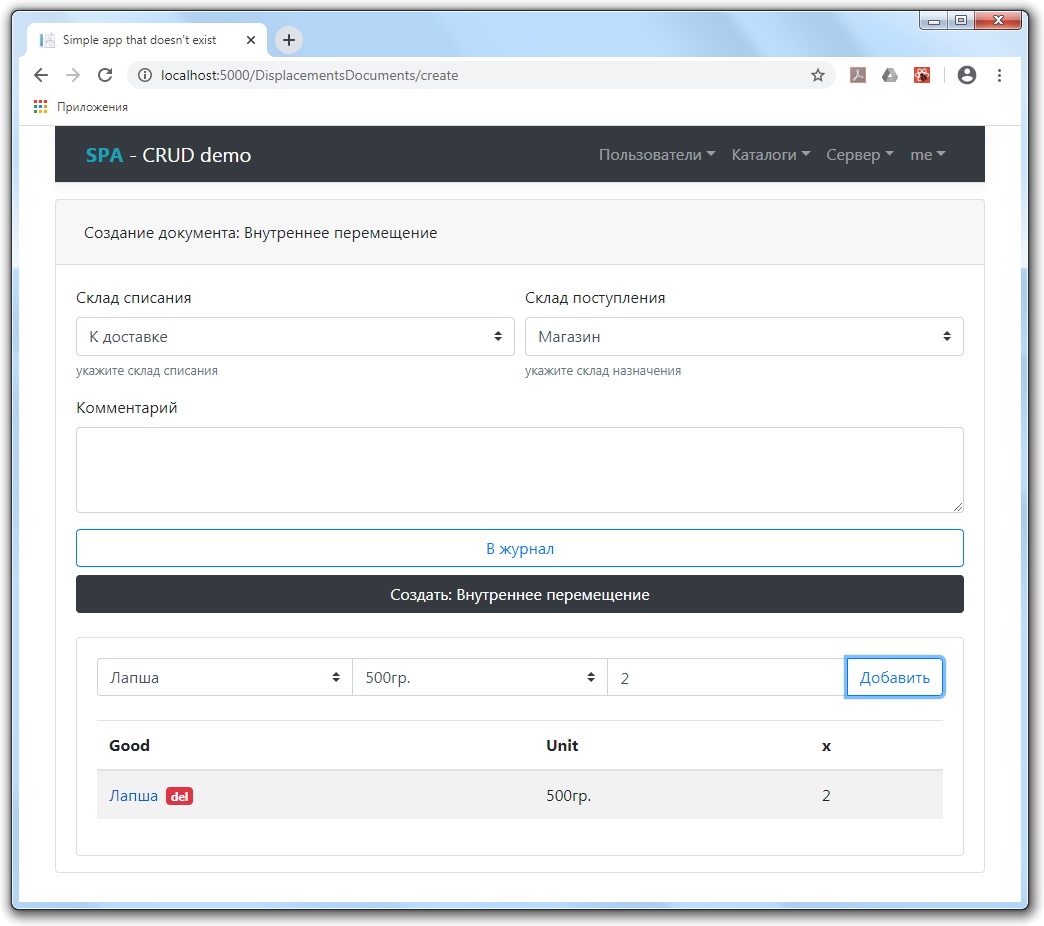Click inside the Комментарий text area
This screenshot has width=1044, height=926.
519,470
